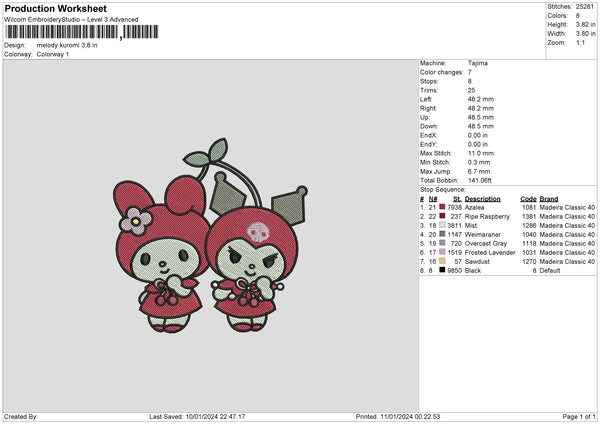Click the 'Overcast Gray' description text
600x424 pixels.
pos(486,243)
